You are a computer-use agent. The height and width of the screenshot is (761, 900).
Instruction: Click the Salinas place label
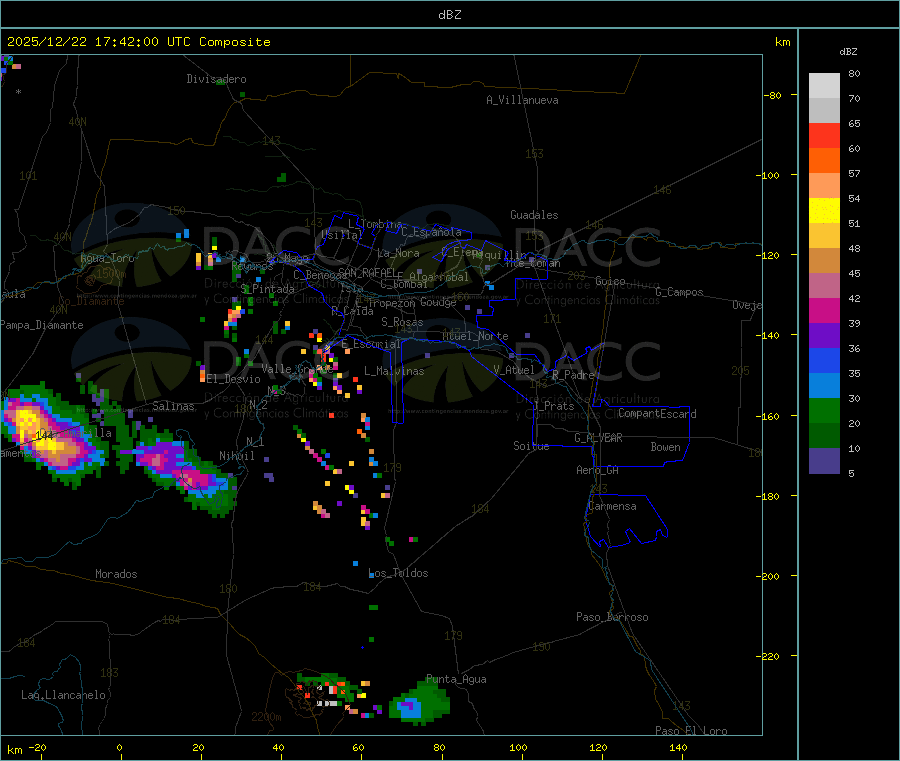[x=173, y=406]
